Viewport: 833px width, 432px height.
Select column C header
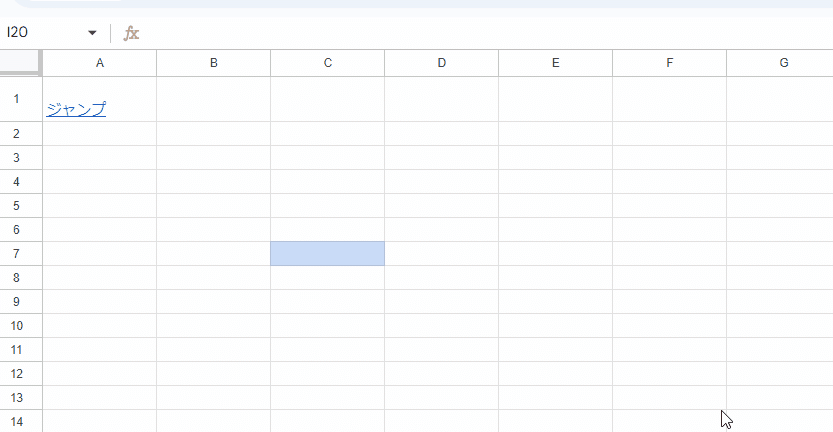pos(328,63)
